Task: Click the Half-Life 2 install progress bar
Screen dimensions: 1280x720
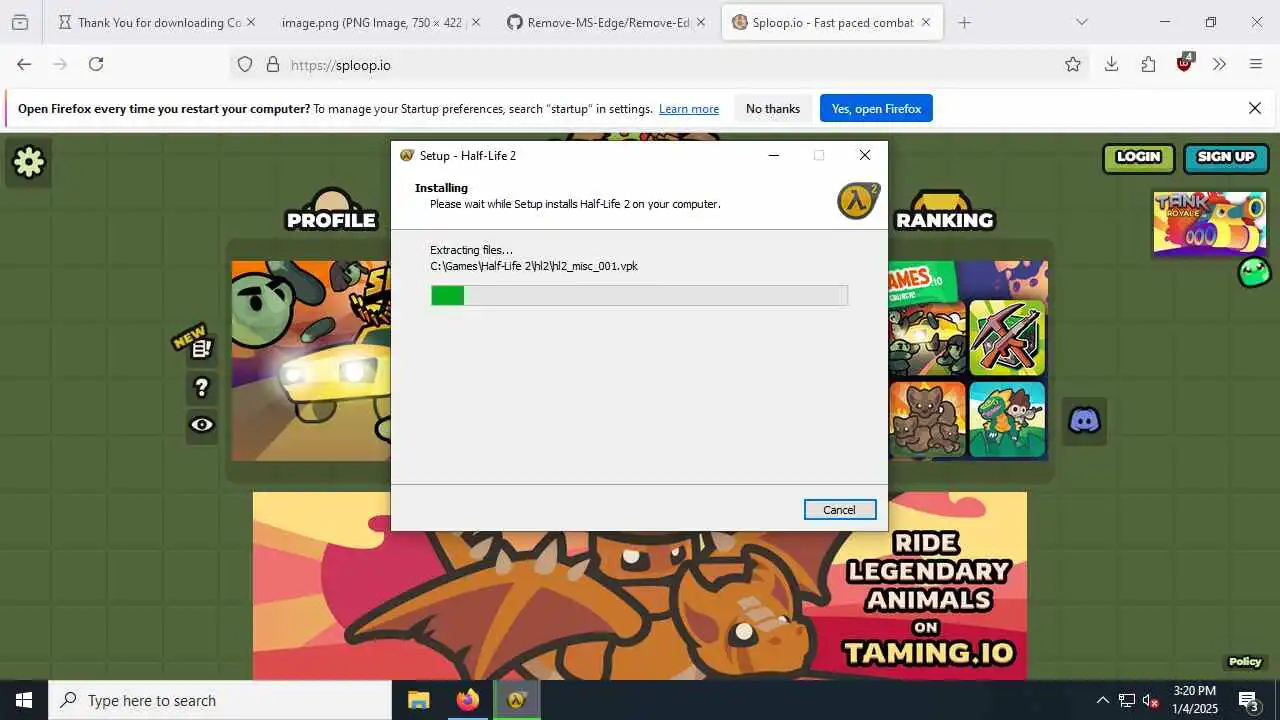Action: point(639,295)
